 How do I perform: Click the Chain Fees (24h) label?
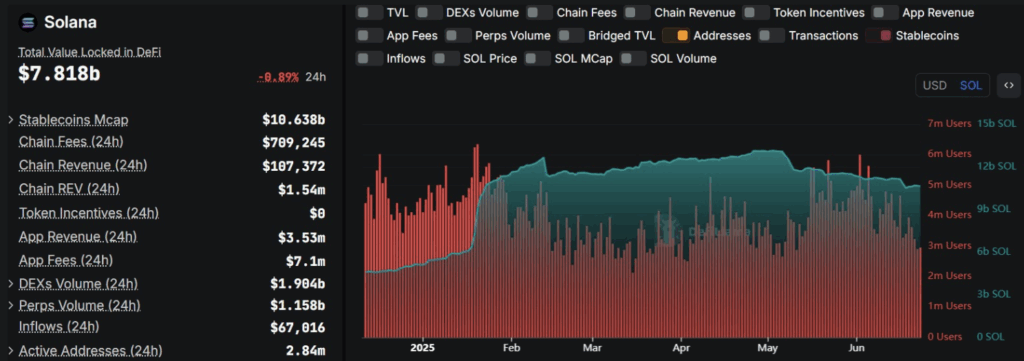(71, 142)
